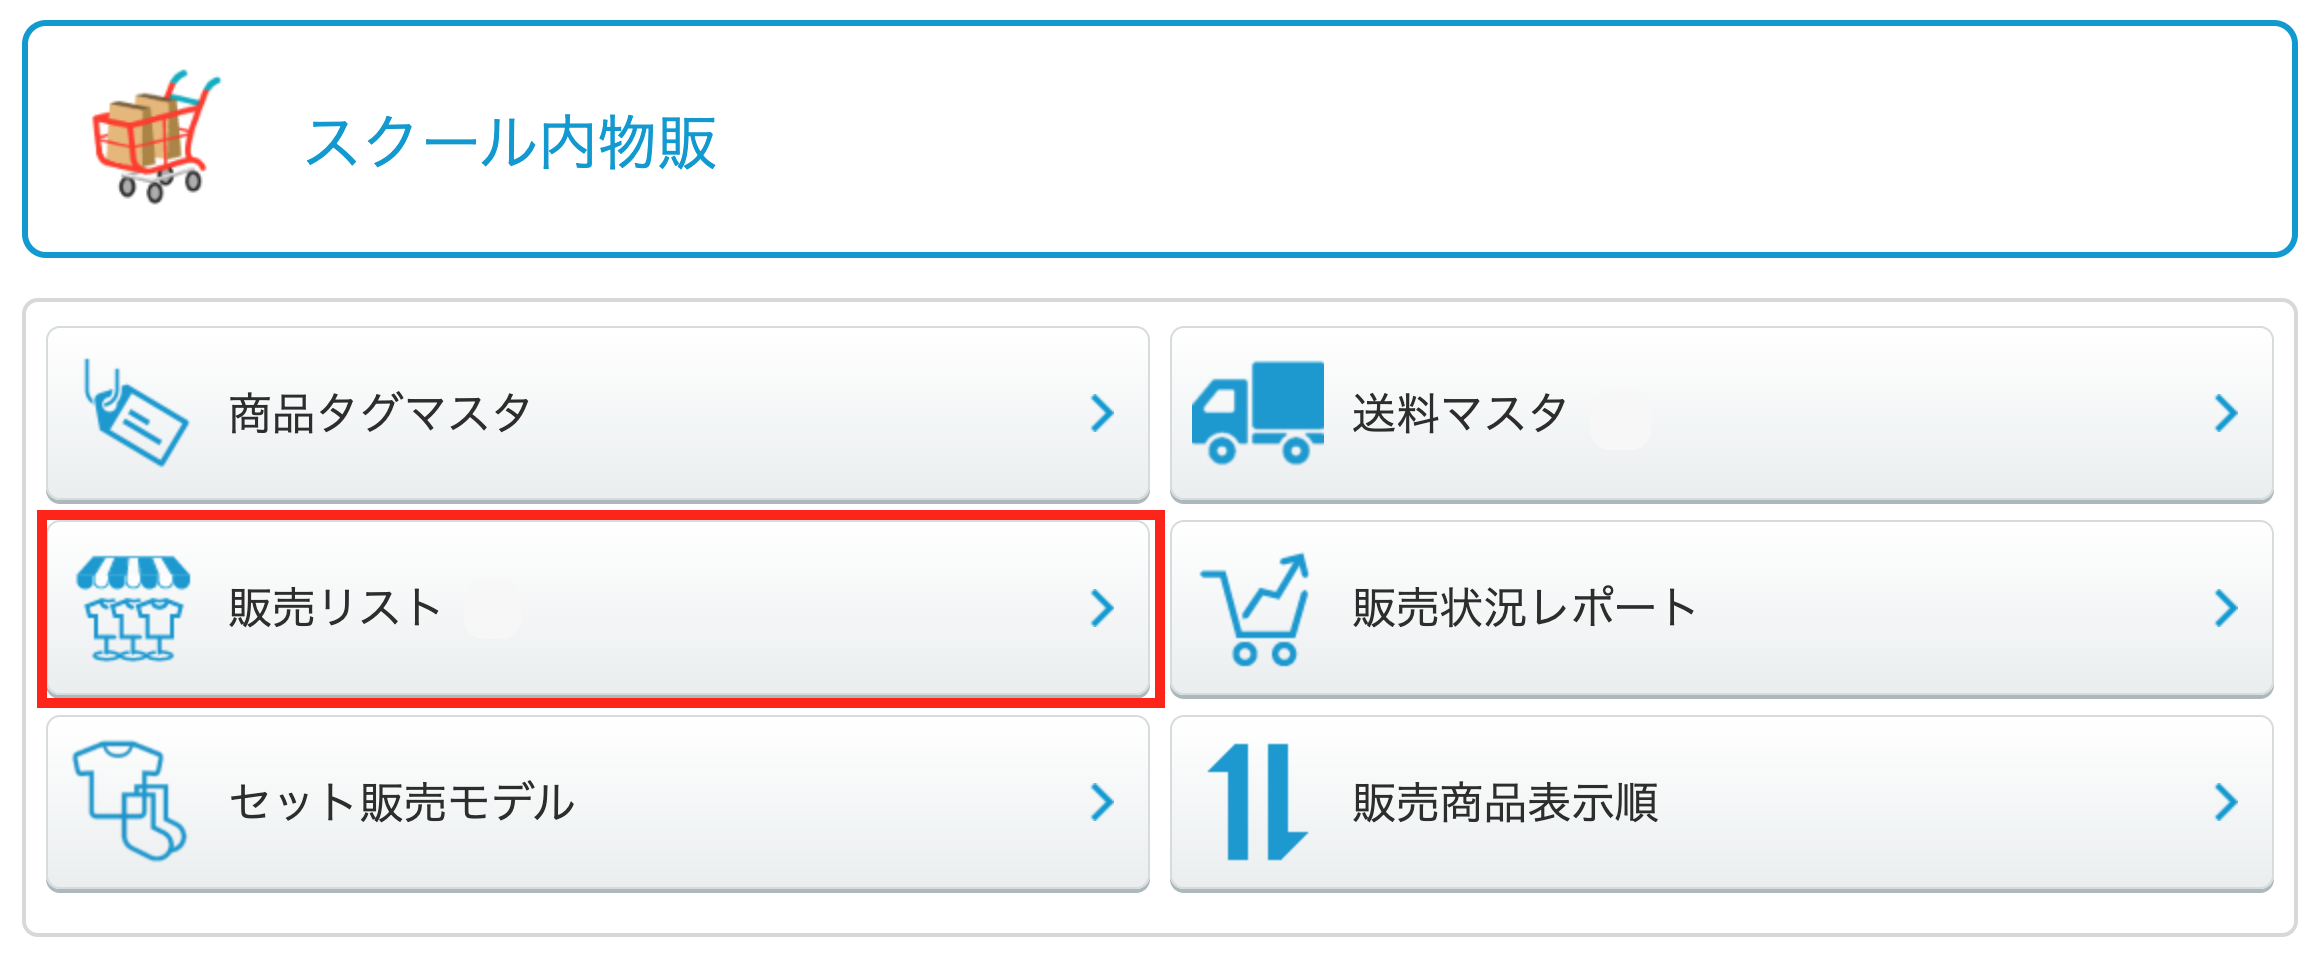2324x970 pixels.
Task: Select the product tag icon beside 商品タグマスタ
Action: pos(135,413)
